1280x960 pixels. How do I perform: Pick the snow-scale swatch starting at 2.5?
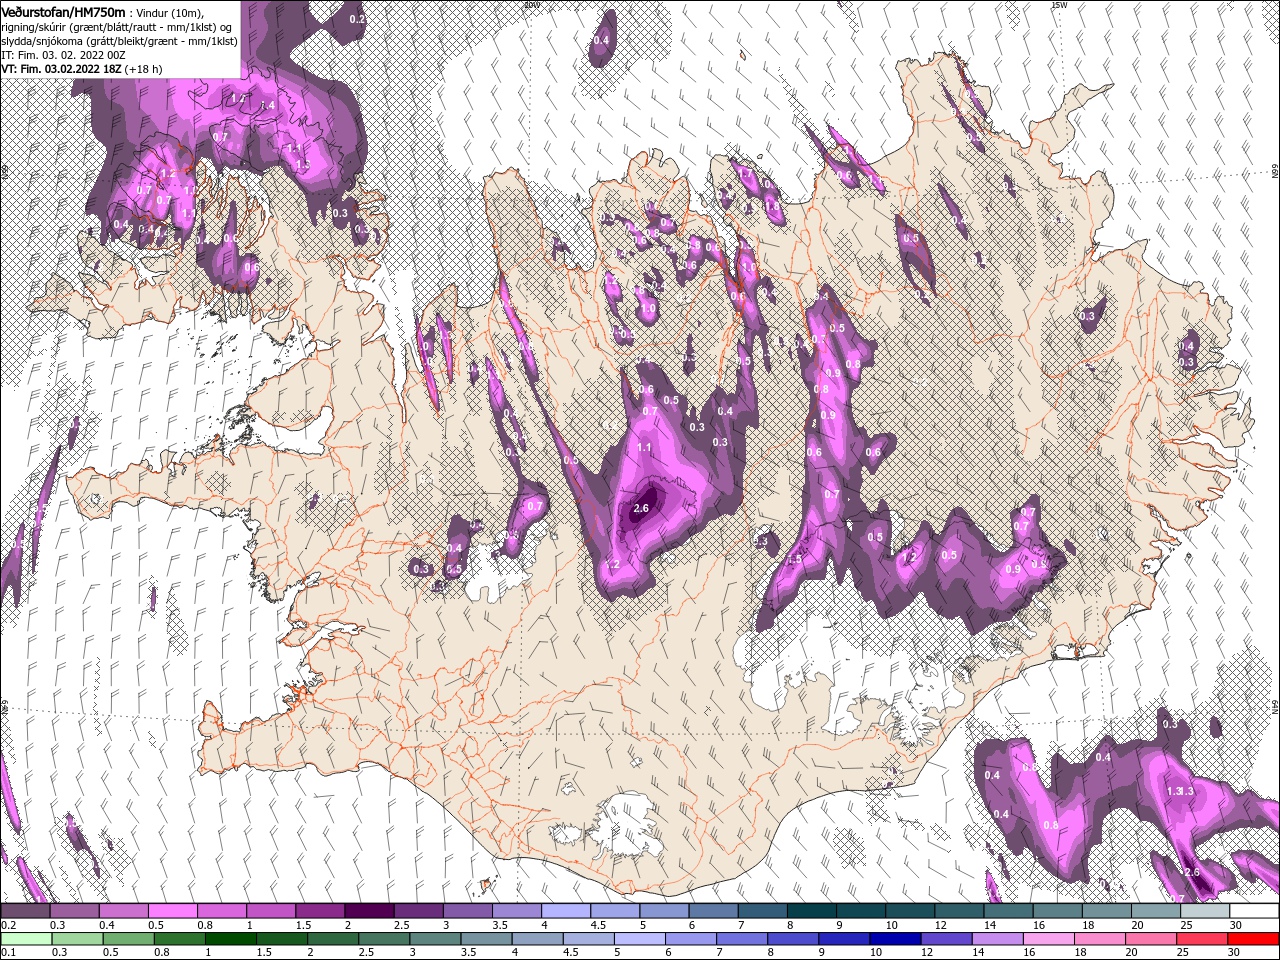[x=418, y=911]
